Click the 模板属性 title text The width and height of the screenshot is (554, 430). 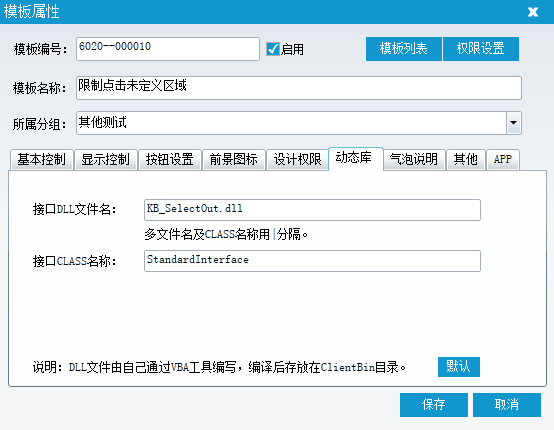(x=31, y=12)
